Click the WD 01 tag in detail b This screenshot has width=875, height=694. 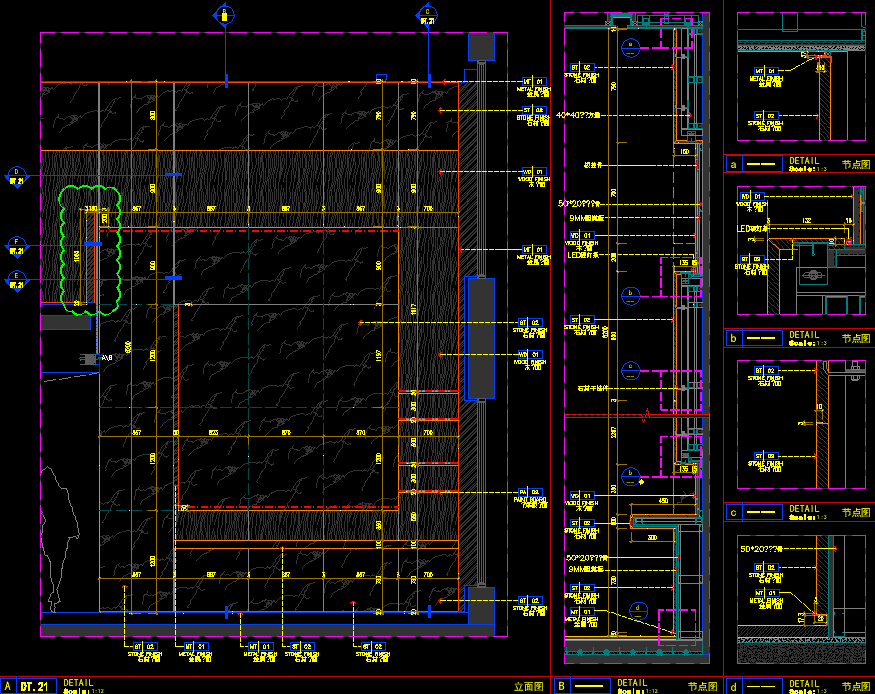[752, 196]
